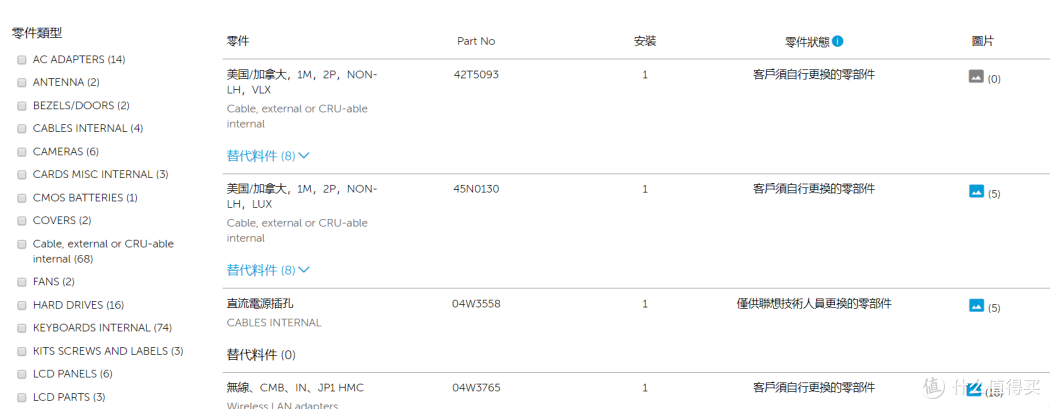
Task: Tick the HARD DRIVES checkbox
Action: point(22,305)
